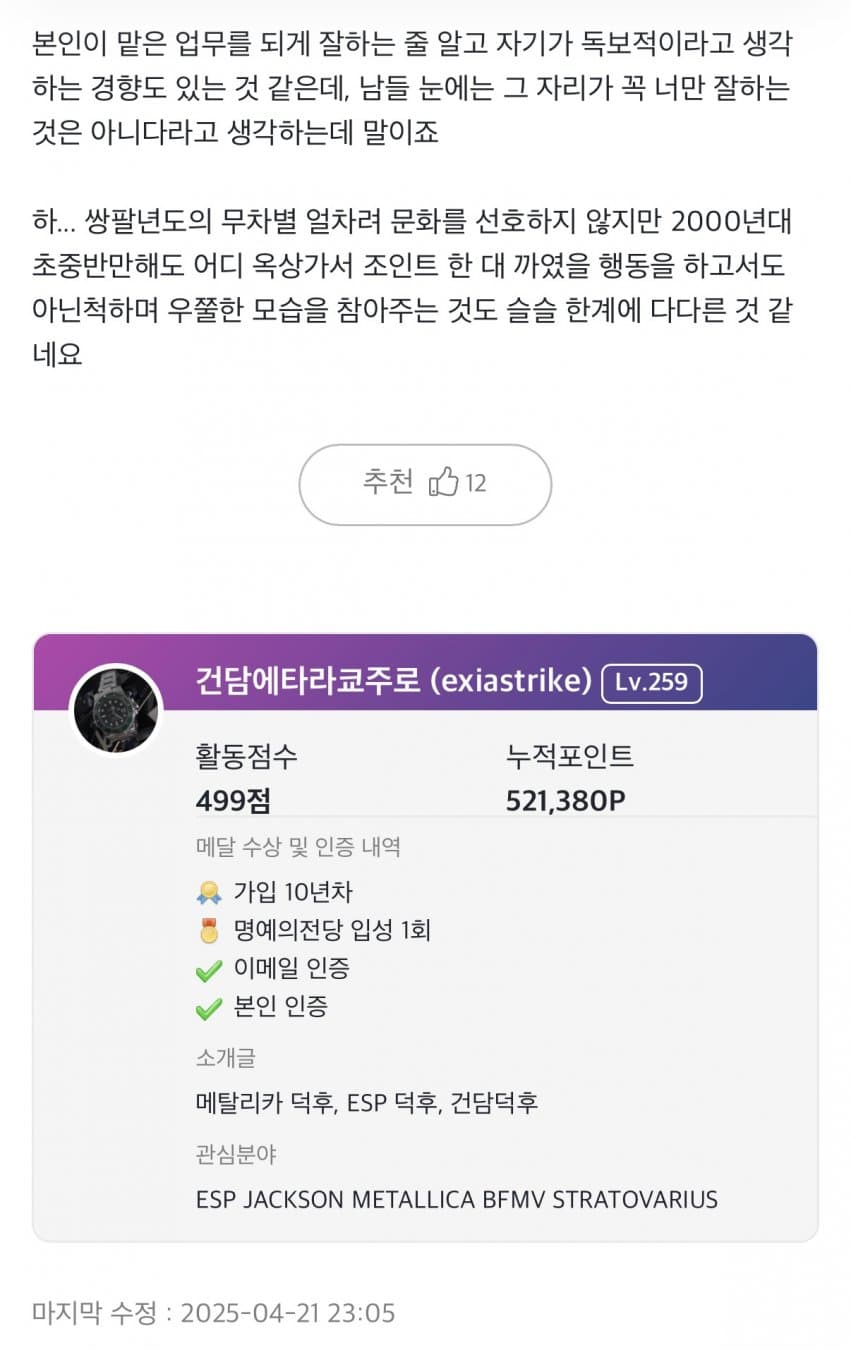Click the paragraph starting with 하… 쌍팔년도의
Viewport: 850px width, 1350px height.
point(410,287)
